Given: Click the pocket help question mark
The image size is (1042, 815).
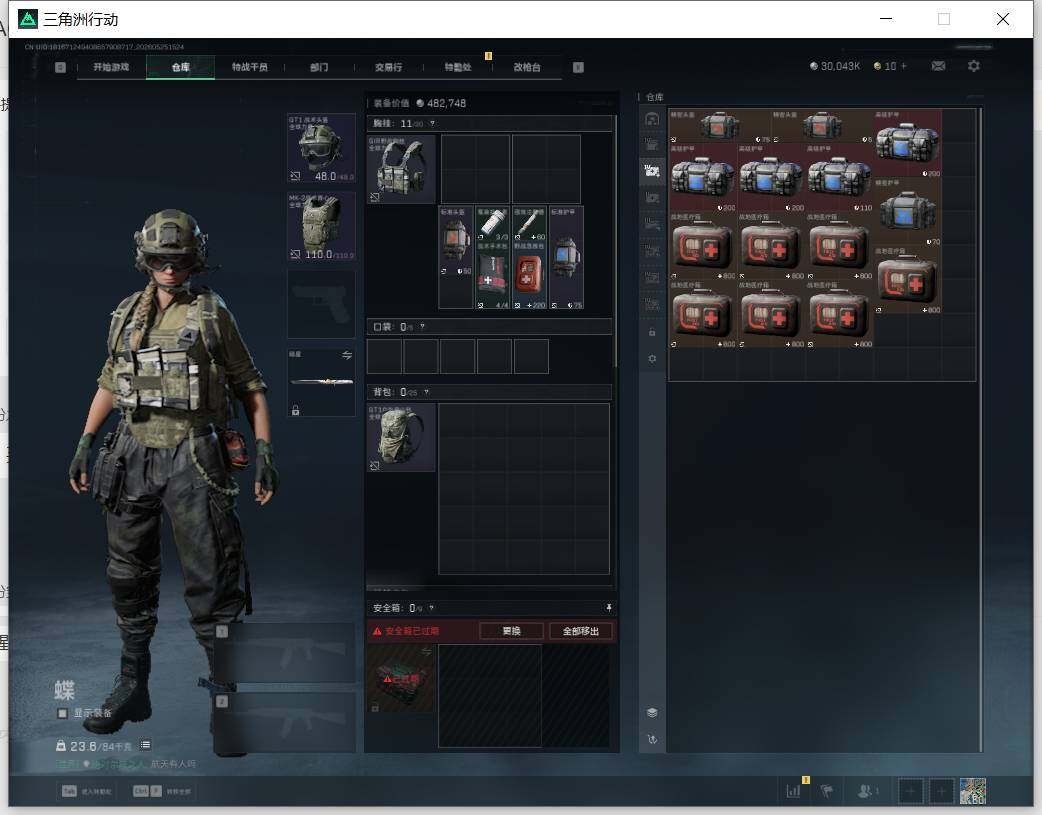Looking at the screenshot, I should (422, 327).
